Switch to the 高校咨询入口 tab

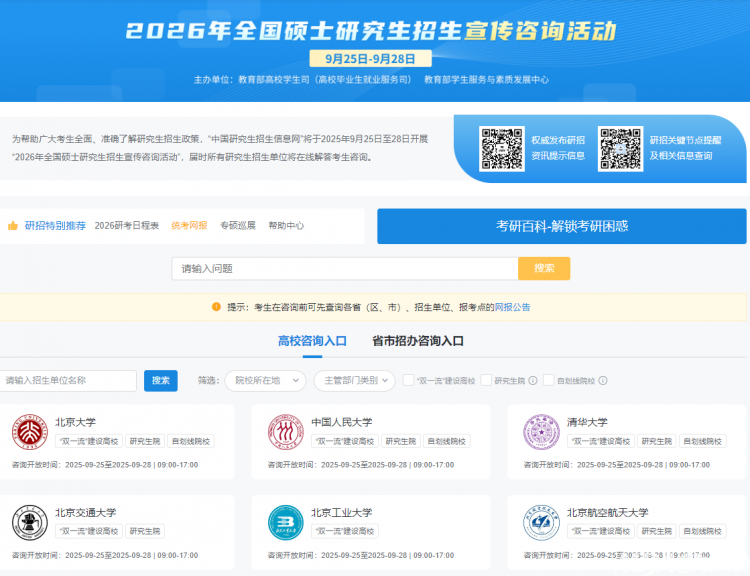pos(312,341)
